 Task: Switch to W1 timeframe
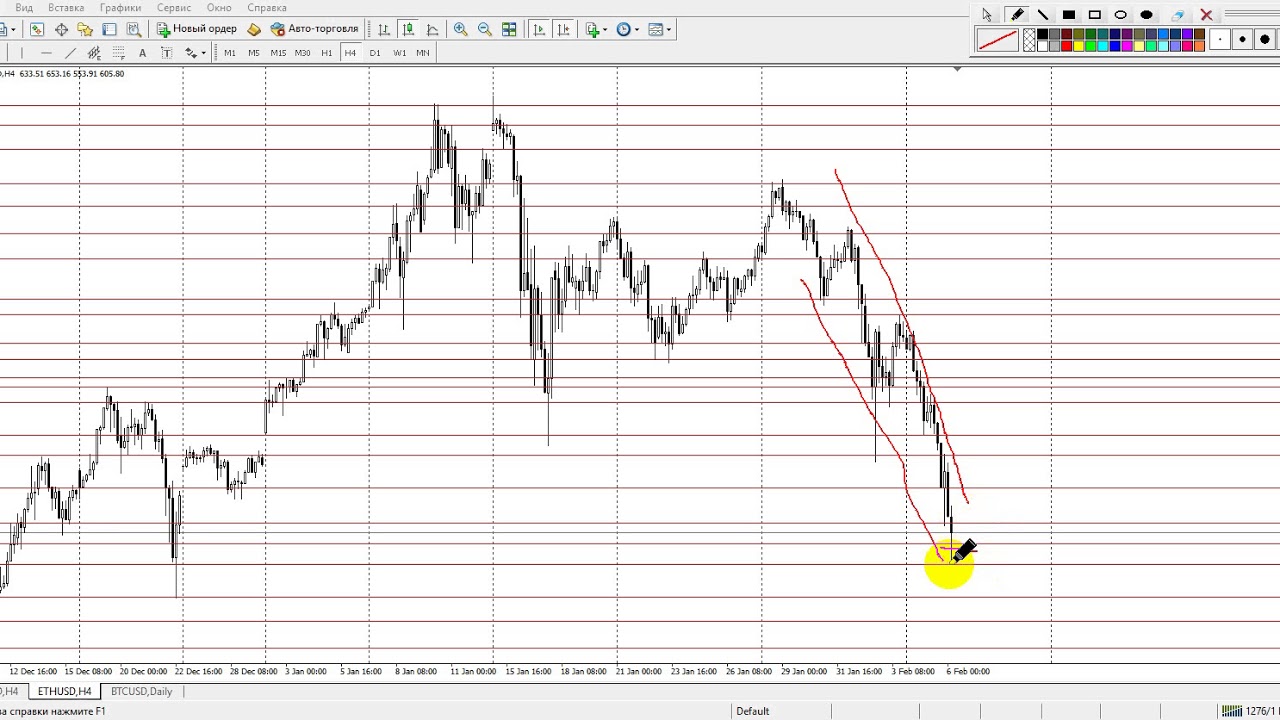(399, 53)
